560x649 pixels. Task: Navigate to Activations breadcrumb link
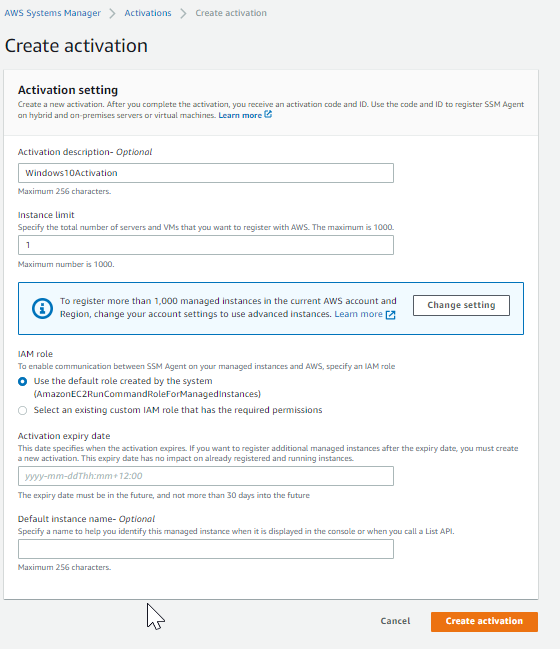coord(148,13)
